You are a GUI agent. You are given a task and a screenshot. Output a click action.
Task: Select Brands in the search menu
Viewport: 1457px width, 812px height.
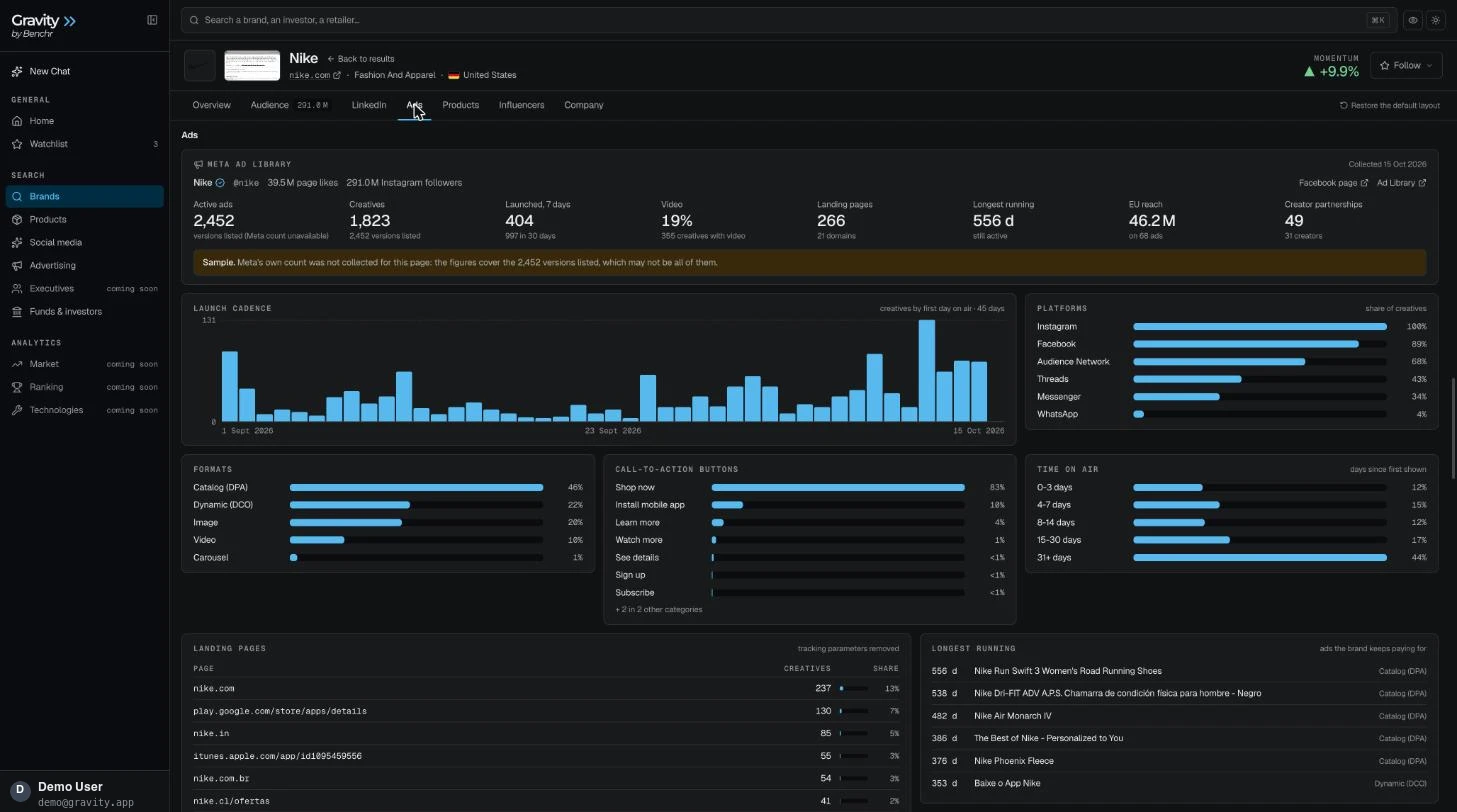pos(84,196)
